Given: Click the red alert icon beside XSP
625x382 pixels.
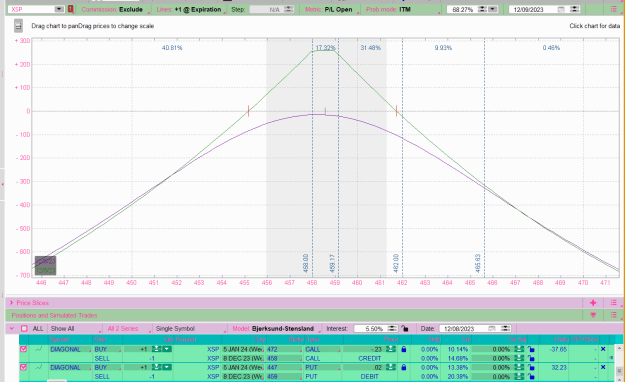Looking at the screenshot, I should 71,9.
